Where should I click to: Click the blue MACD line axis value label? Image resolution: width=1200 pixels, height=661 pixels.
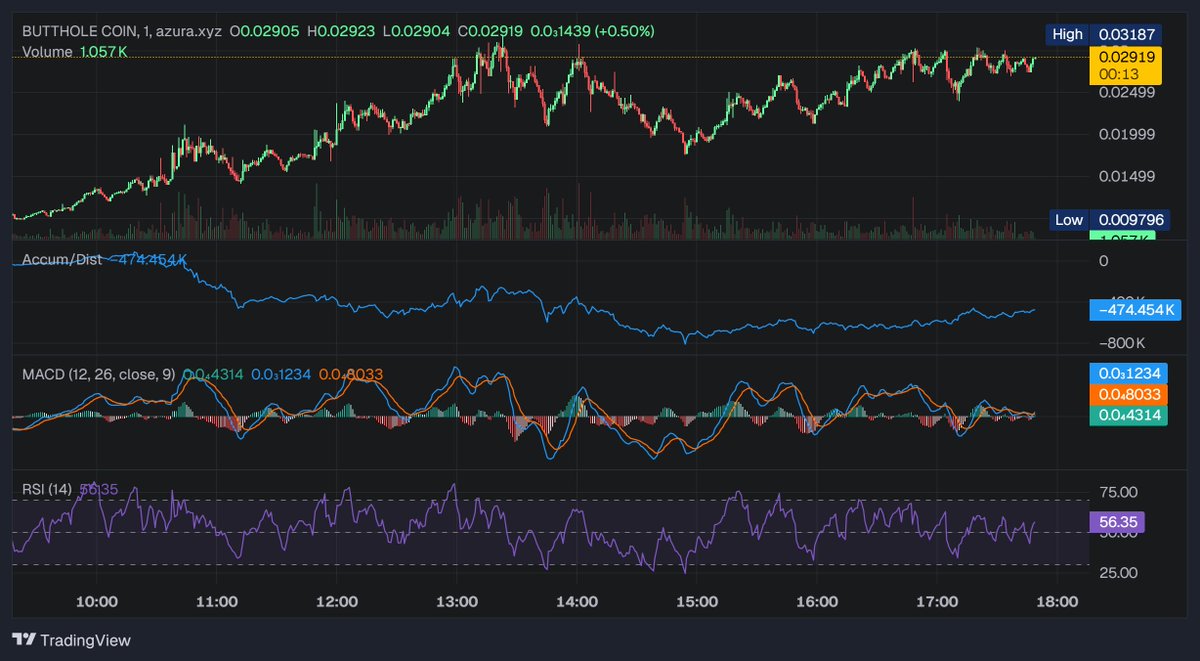tap(1129, 374)
